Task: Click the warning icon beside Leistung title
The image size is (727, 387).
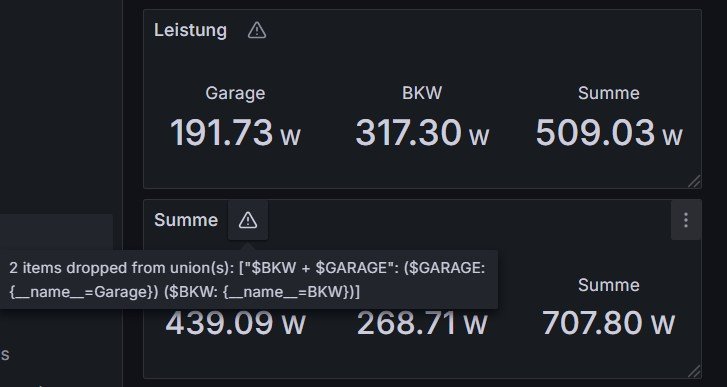Action: 256,31
